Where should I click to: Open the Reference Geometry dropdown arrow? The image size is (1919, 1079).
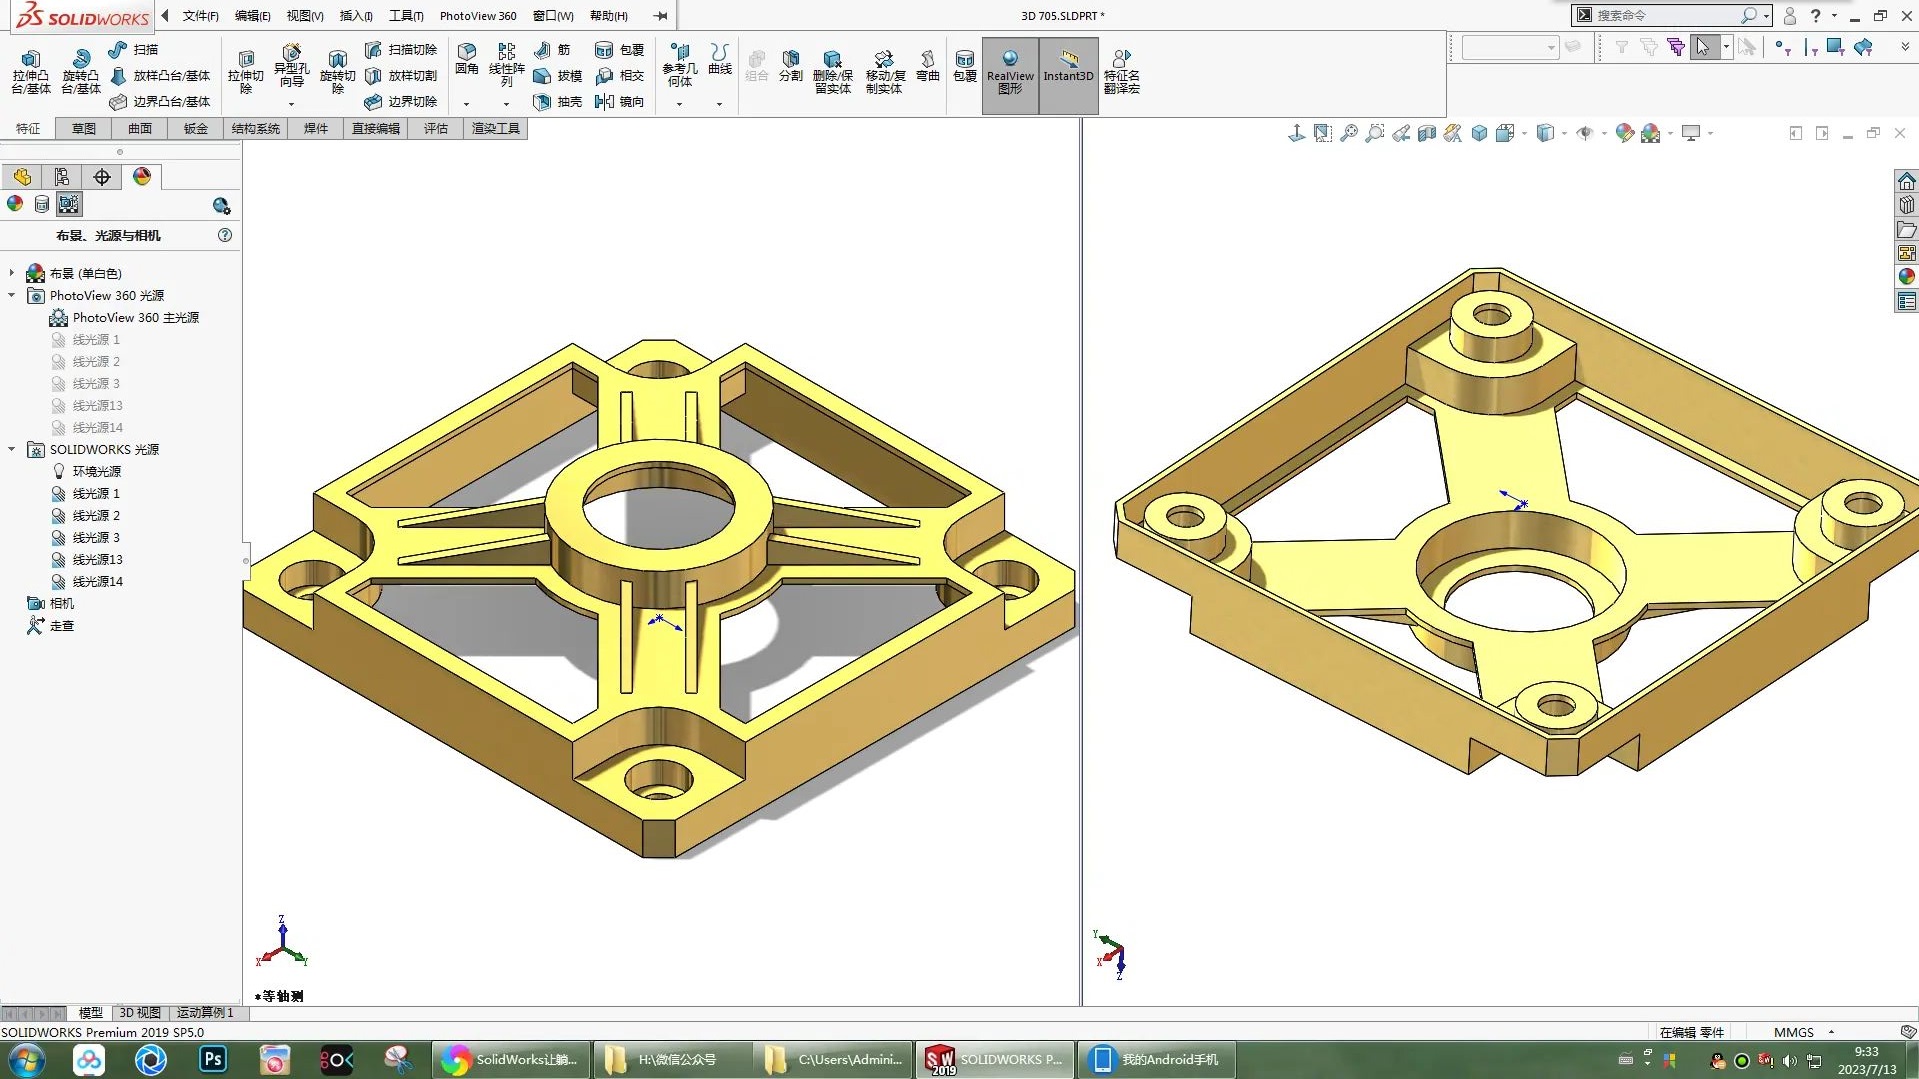tap(679, 104)
